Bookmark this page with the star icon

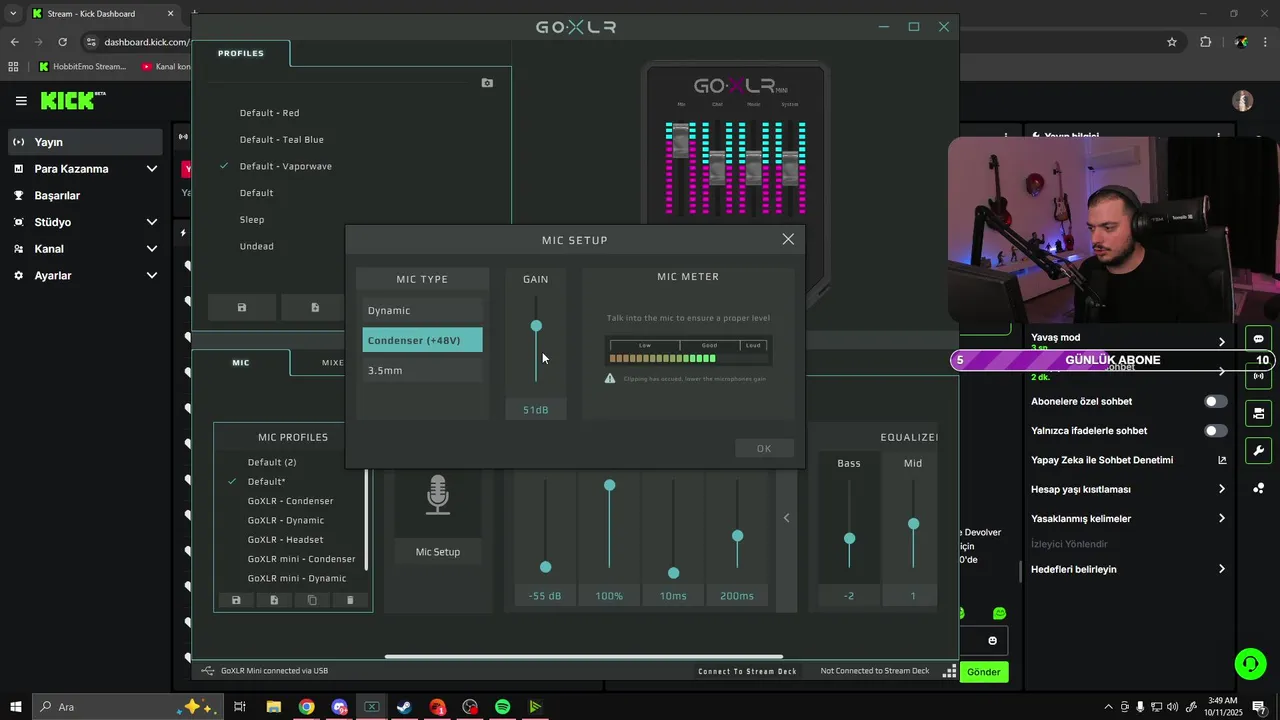1172,42
